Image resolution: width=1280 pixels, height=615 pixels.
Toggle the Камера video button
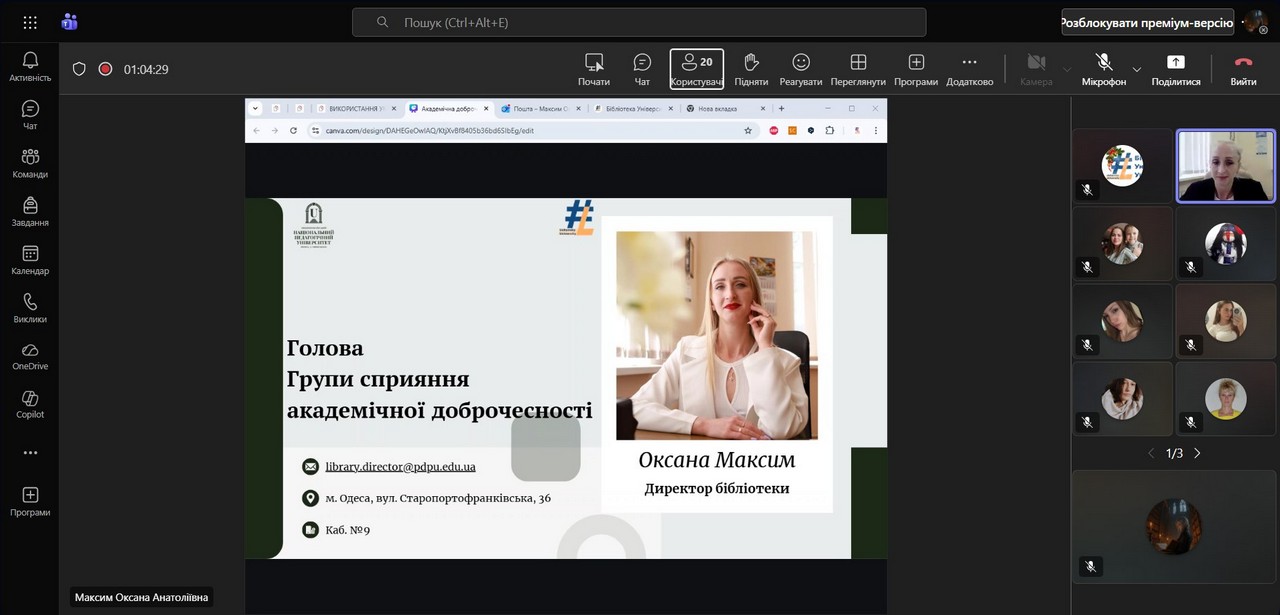(x=1036, y=69)
